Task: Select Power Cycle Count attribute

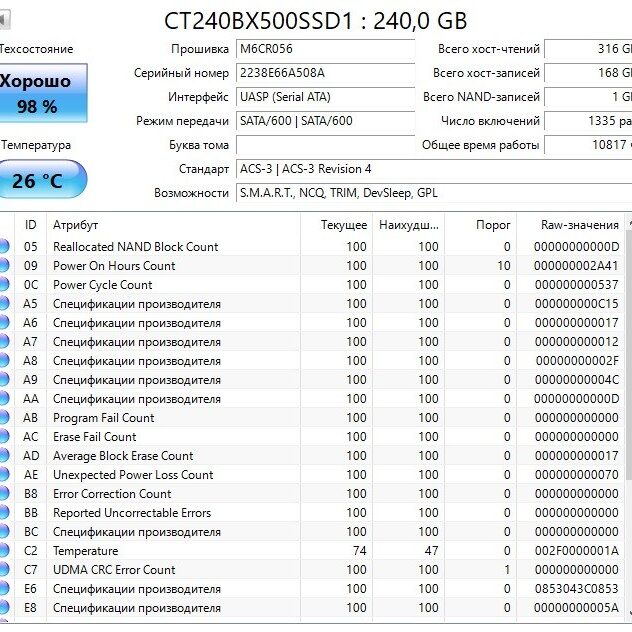Action: pyautogui.click(x=103, y=285)
